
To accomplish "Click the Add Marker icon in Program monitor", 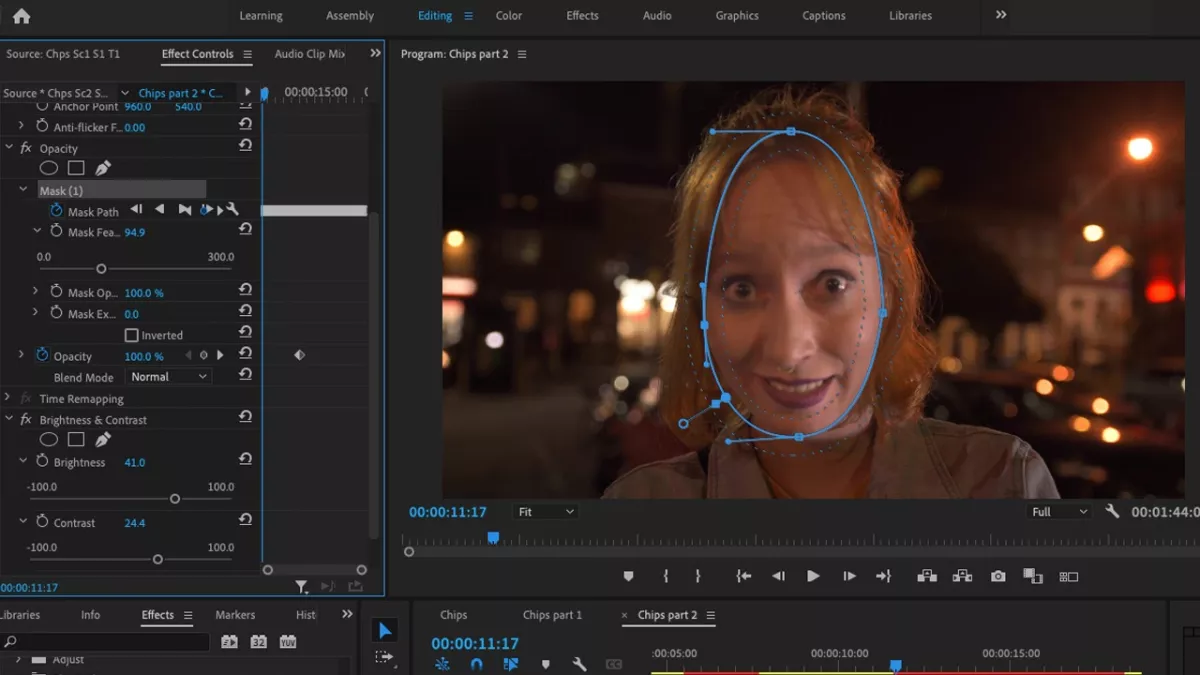I will click(x=628, y=576).
